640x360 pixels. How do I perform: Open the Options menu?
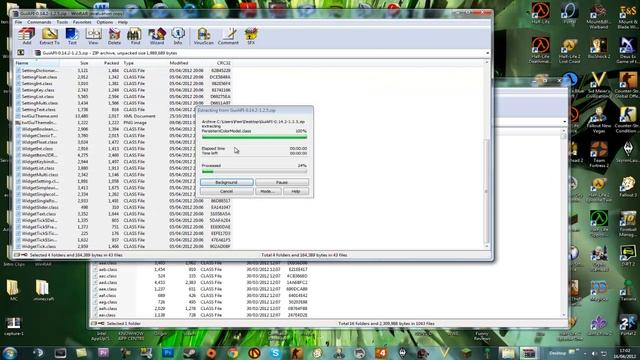pos(104,22)
